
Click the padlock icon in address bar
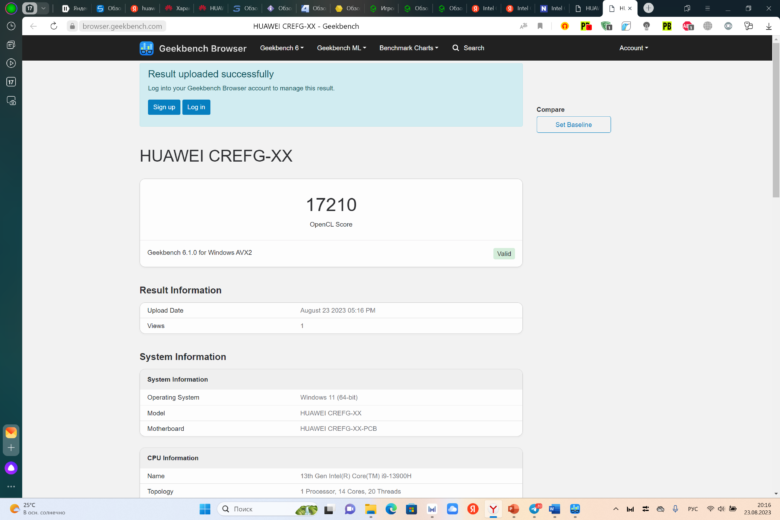[x=72, y=26]
